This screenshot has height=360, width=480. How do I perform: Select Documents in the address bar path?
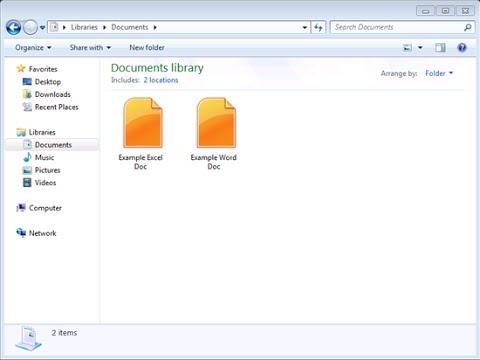point(130,27)
